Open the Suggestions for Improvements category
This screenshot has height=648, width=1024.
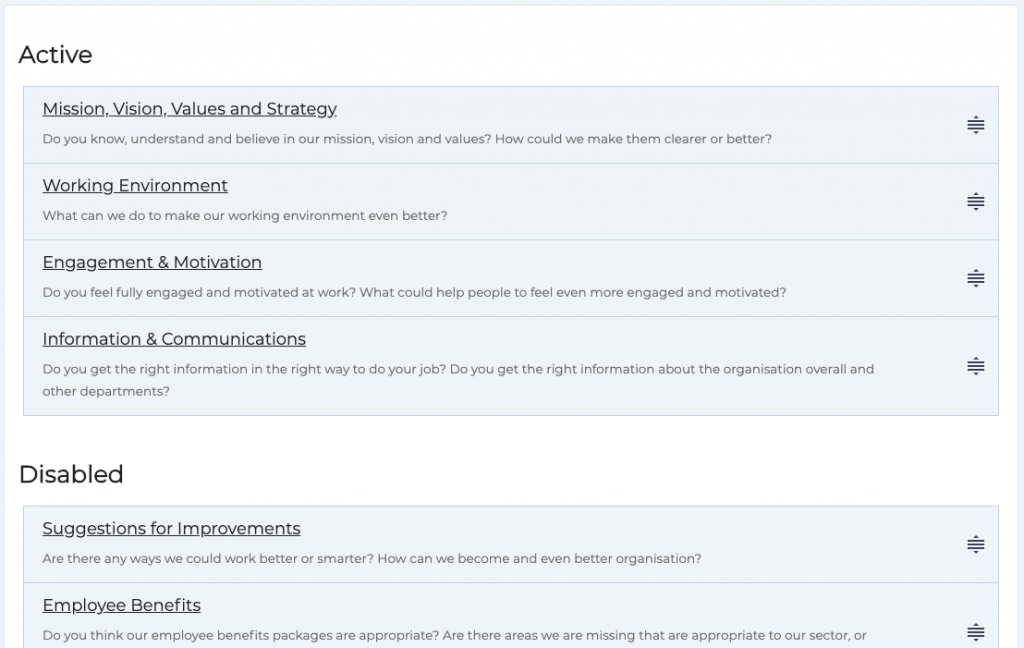click(x=171, y=529)
